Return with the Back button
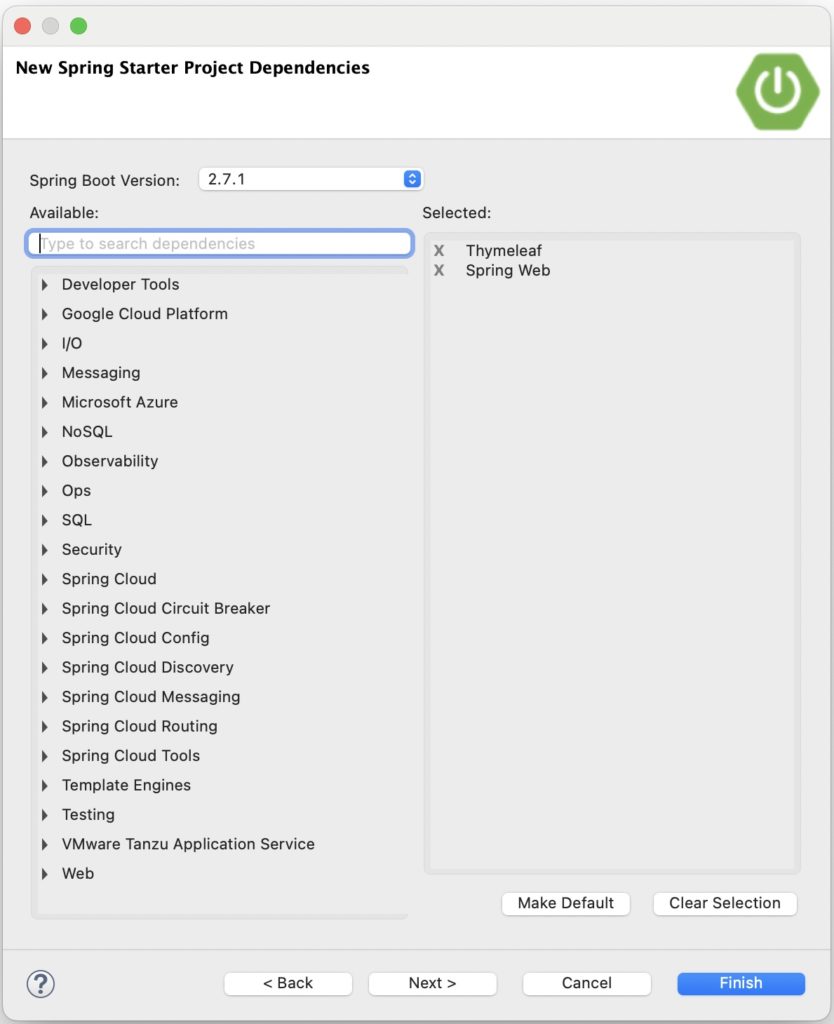Screen dimensions: 834x1024 point(288,983)
